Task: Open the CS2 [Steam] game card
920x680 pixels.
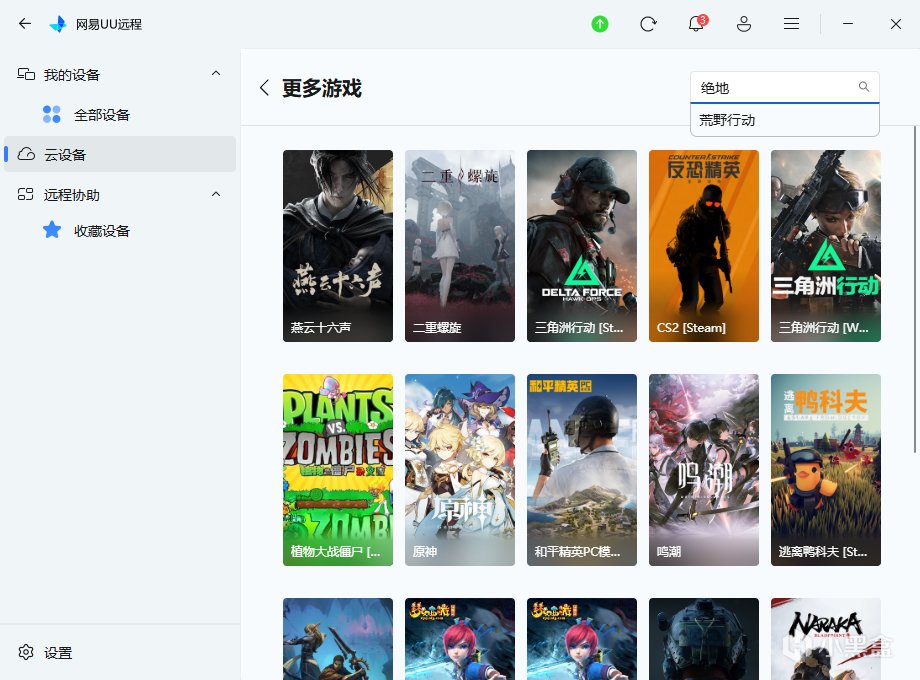Action: [x=704, y=246]
